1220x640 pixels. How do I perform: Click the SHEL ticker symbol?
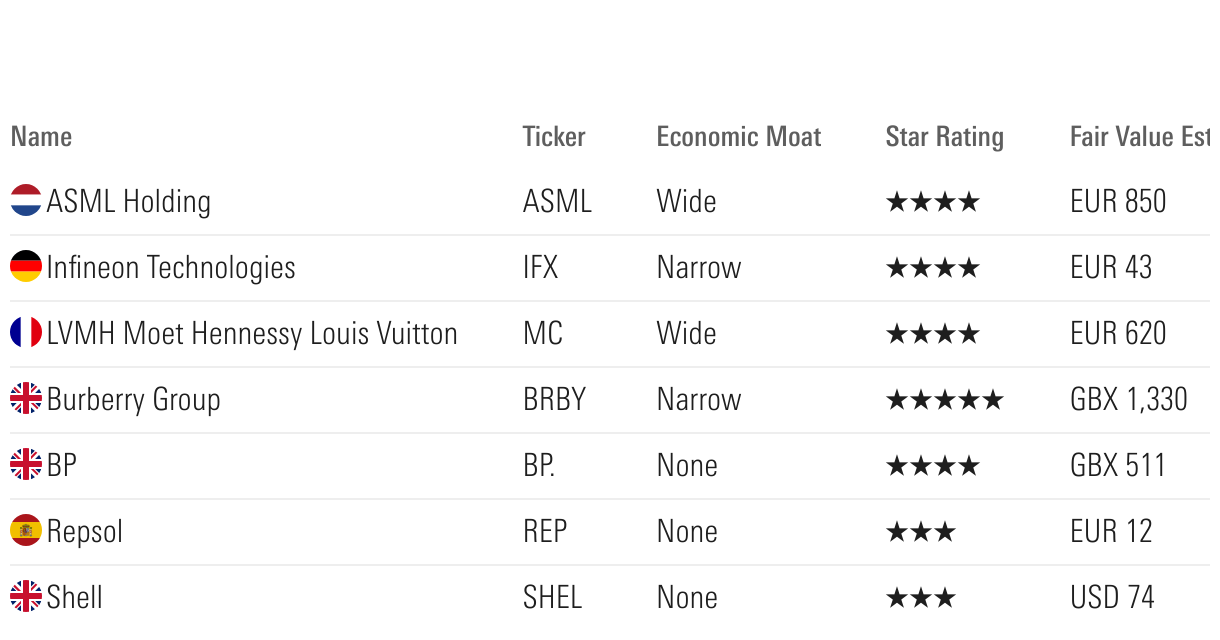click(x=552, y=598)
